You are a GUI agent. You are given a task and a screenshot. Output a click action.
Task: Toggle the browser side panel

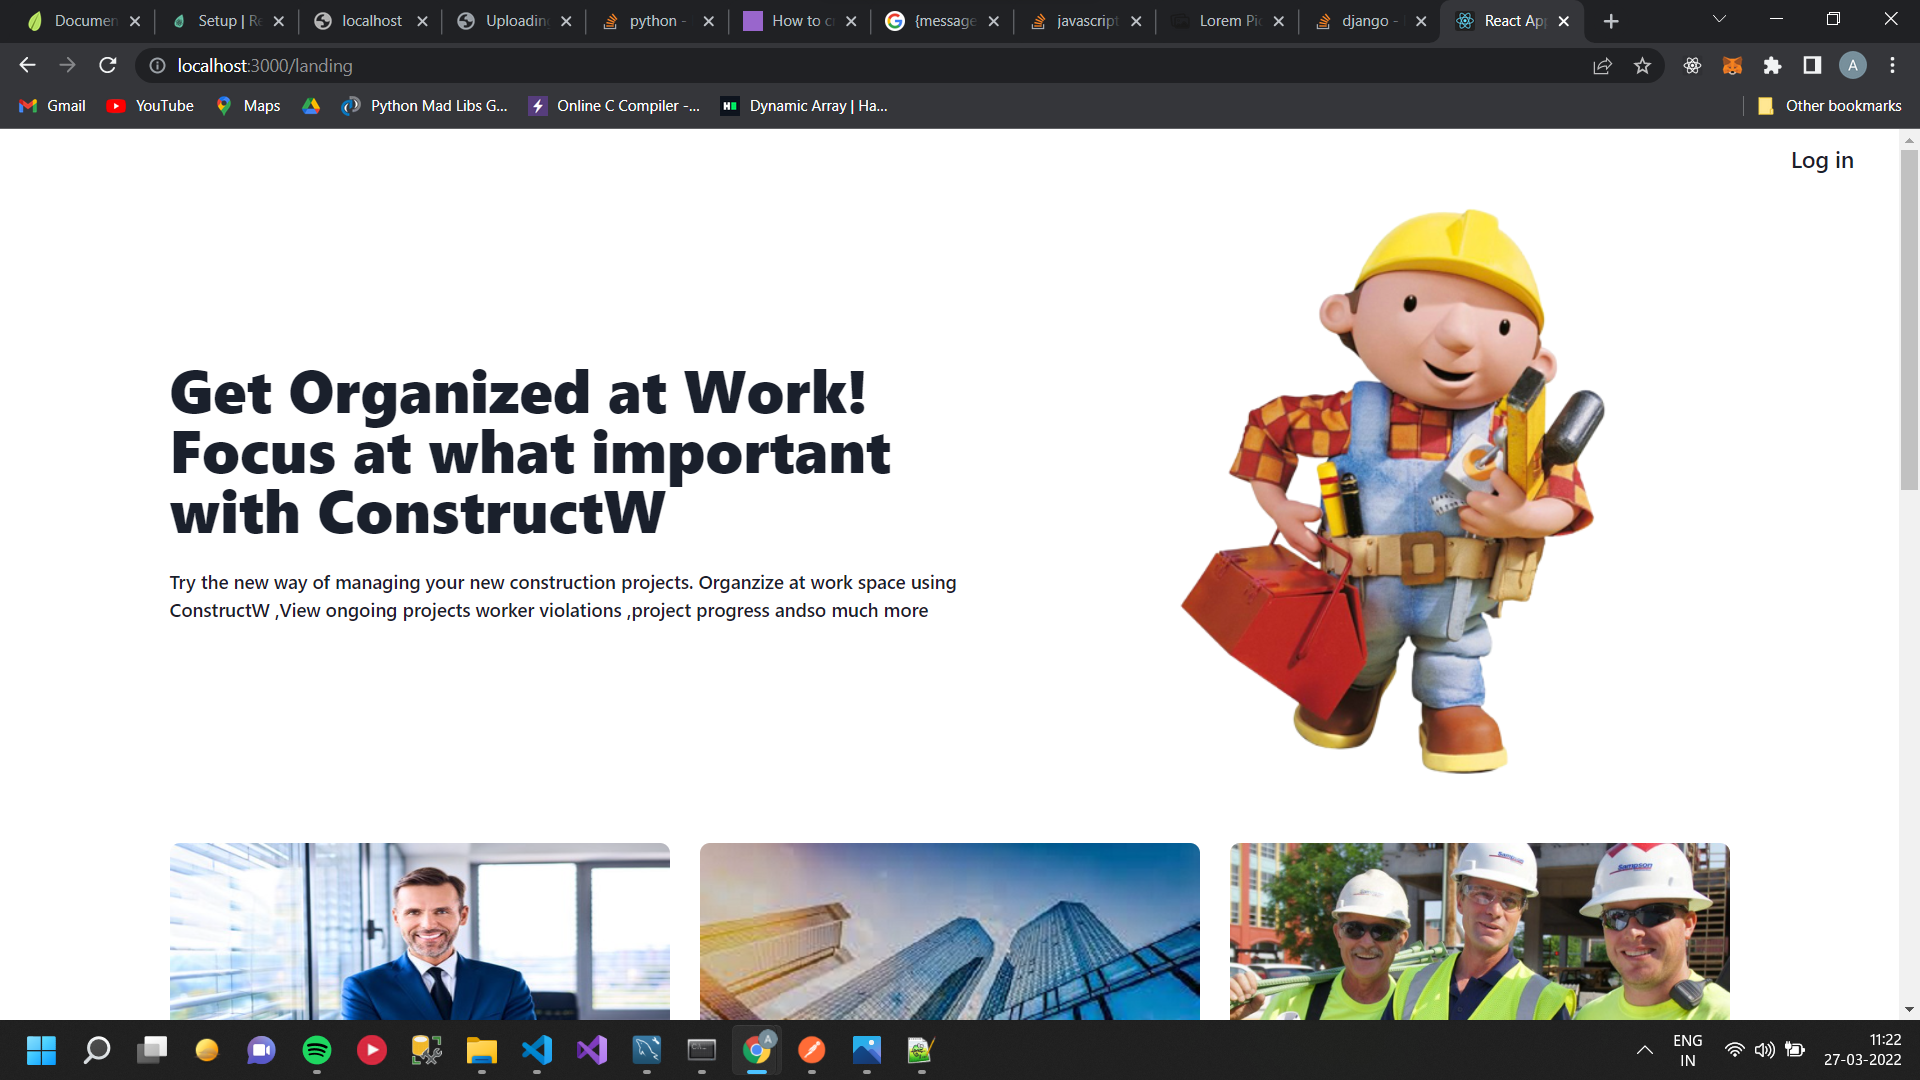pyautogui.click(x=1812, y=66)
